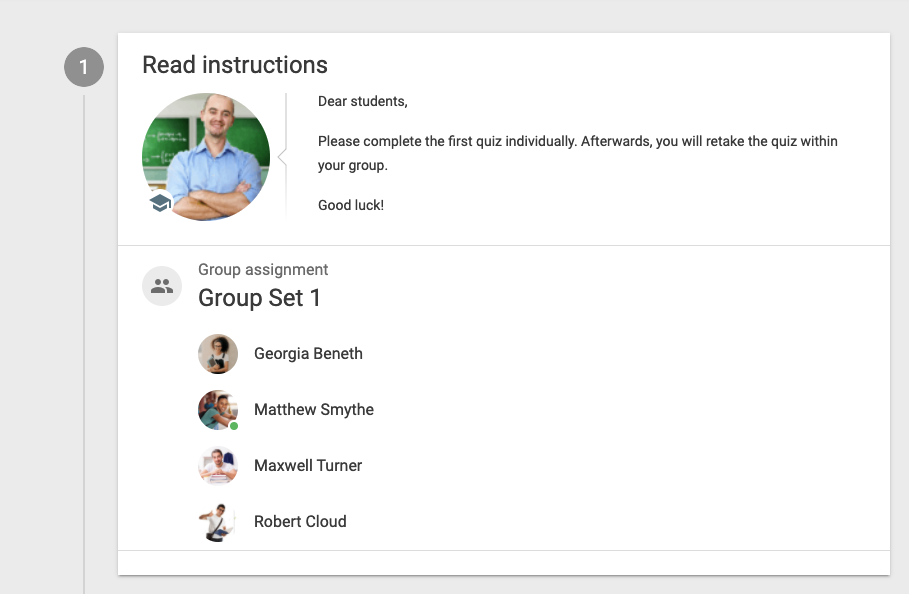Click the quiz instructions paragraph
Screen dimensions: 909x594
tap(577, 153)
